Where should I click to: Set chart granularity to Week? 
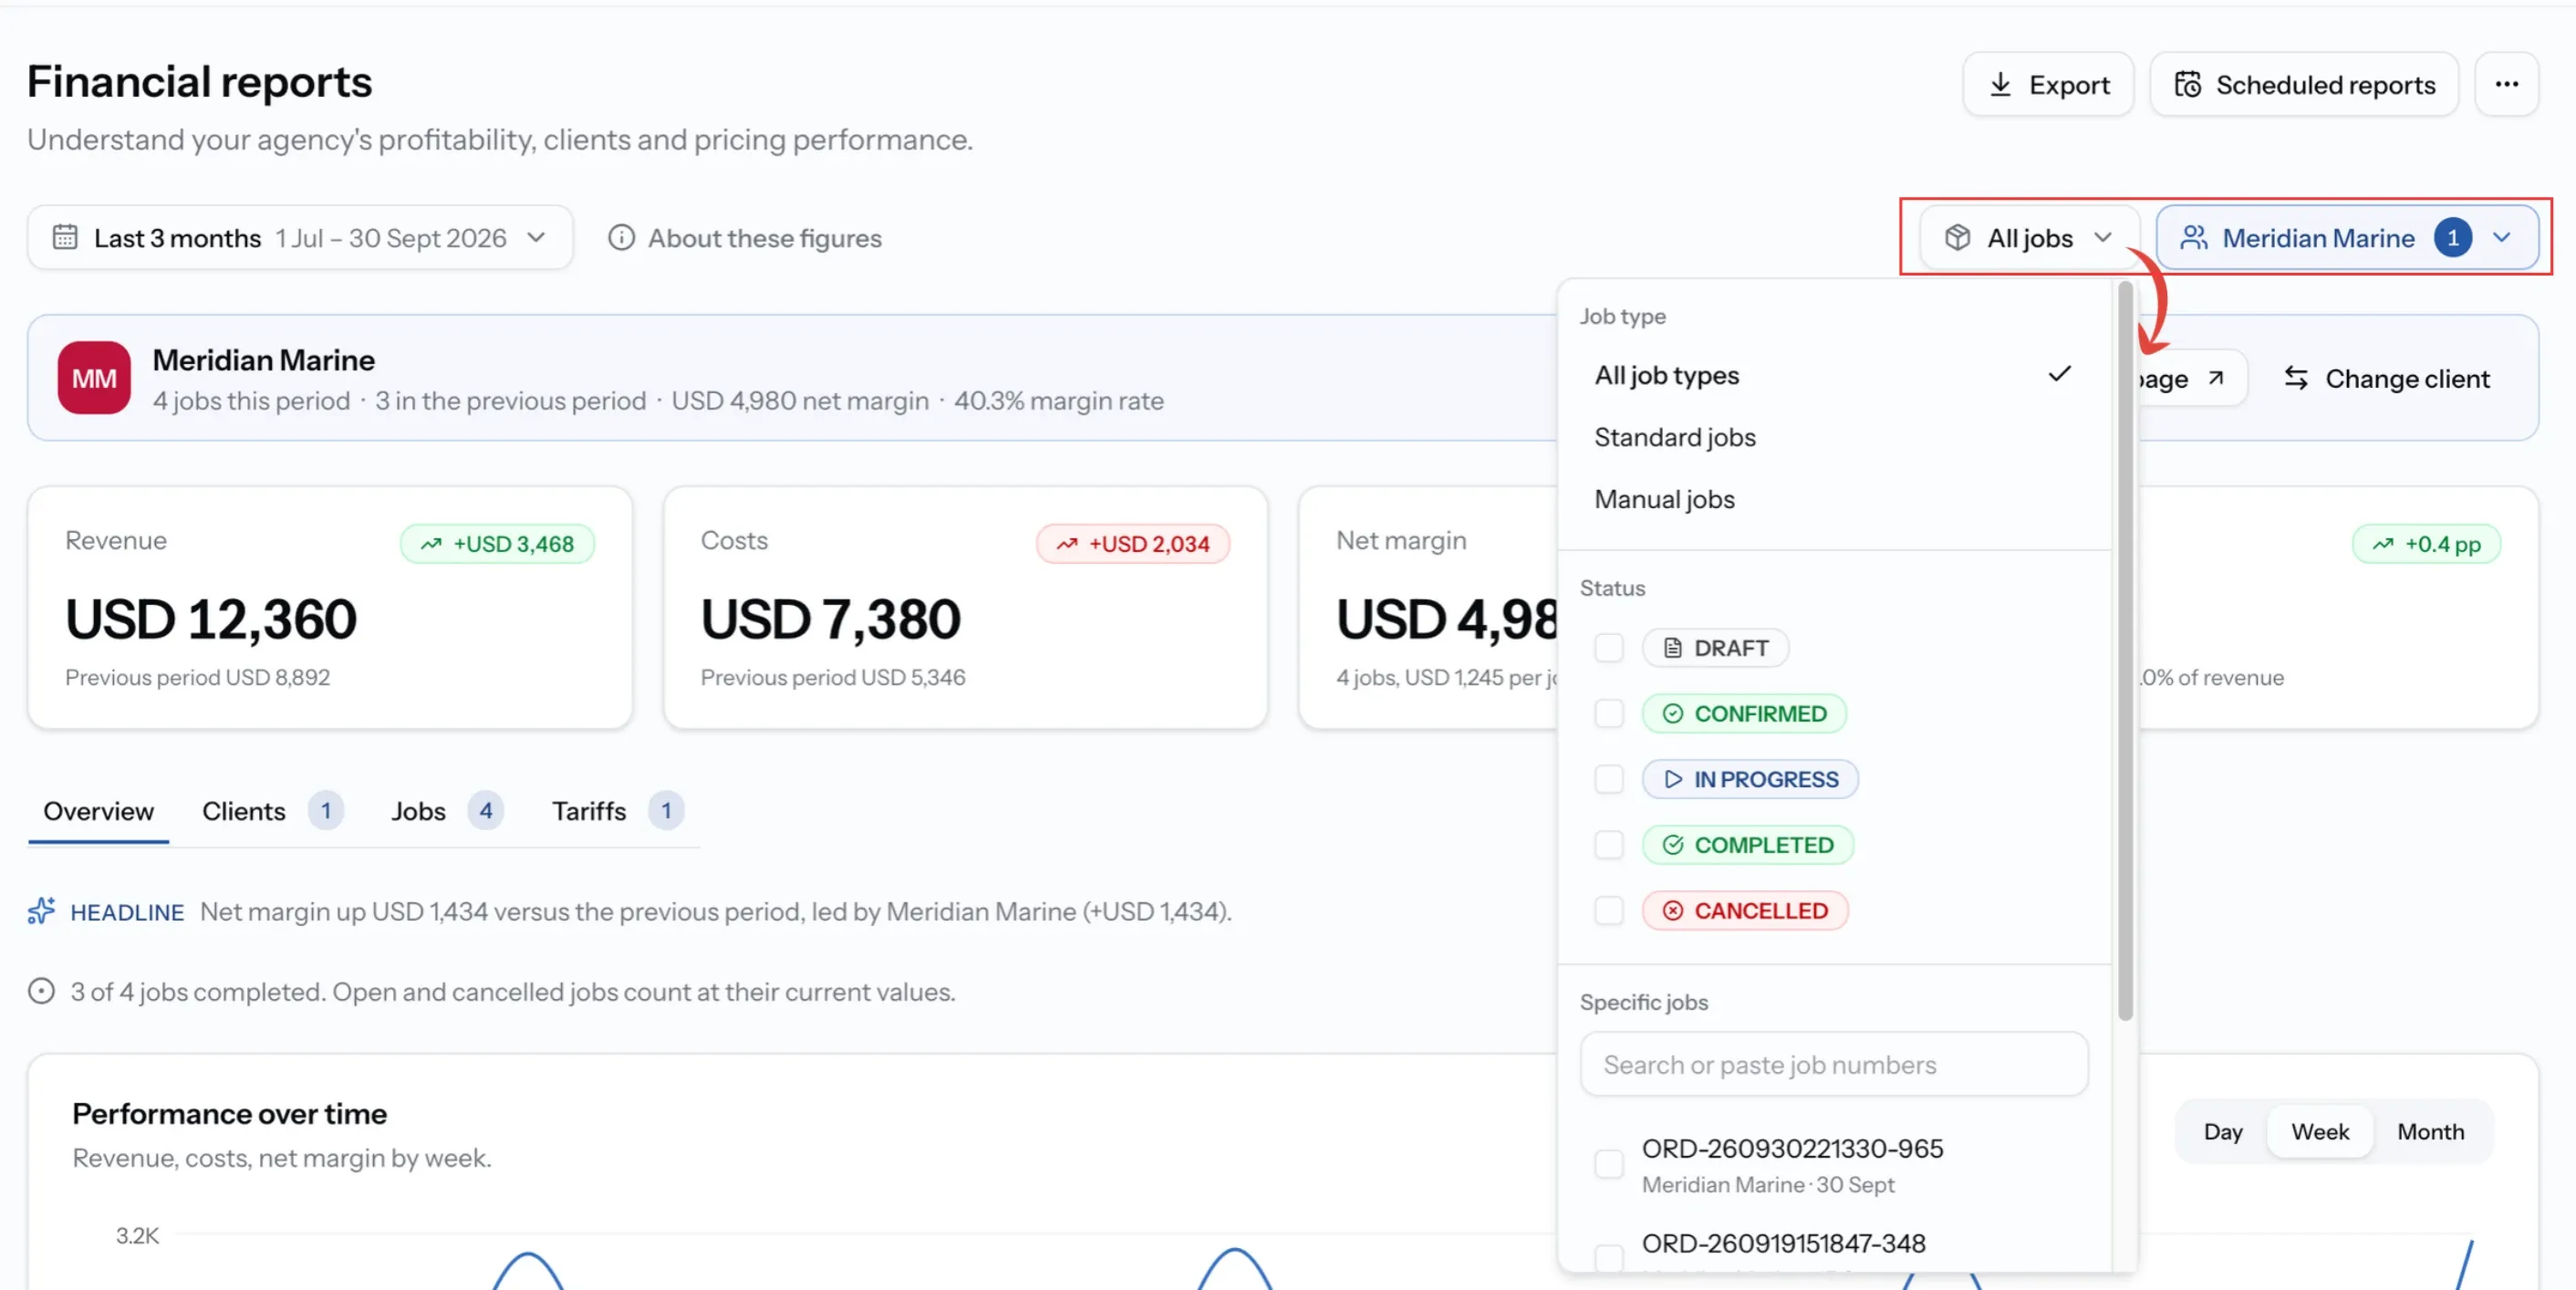[x=2319, y=1132]
